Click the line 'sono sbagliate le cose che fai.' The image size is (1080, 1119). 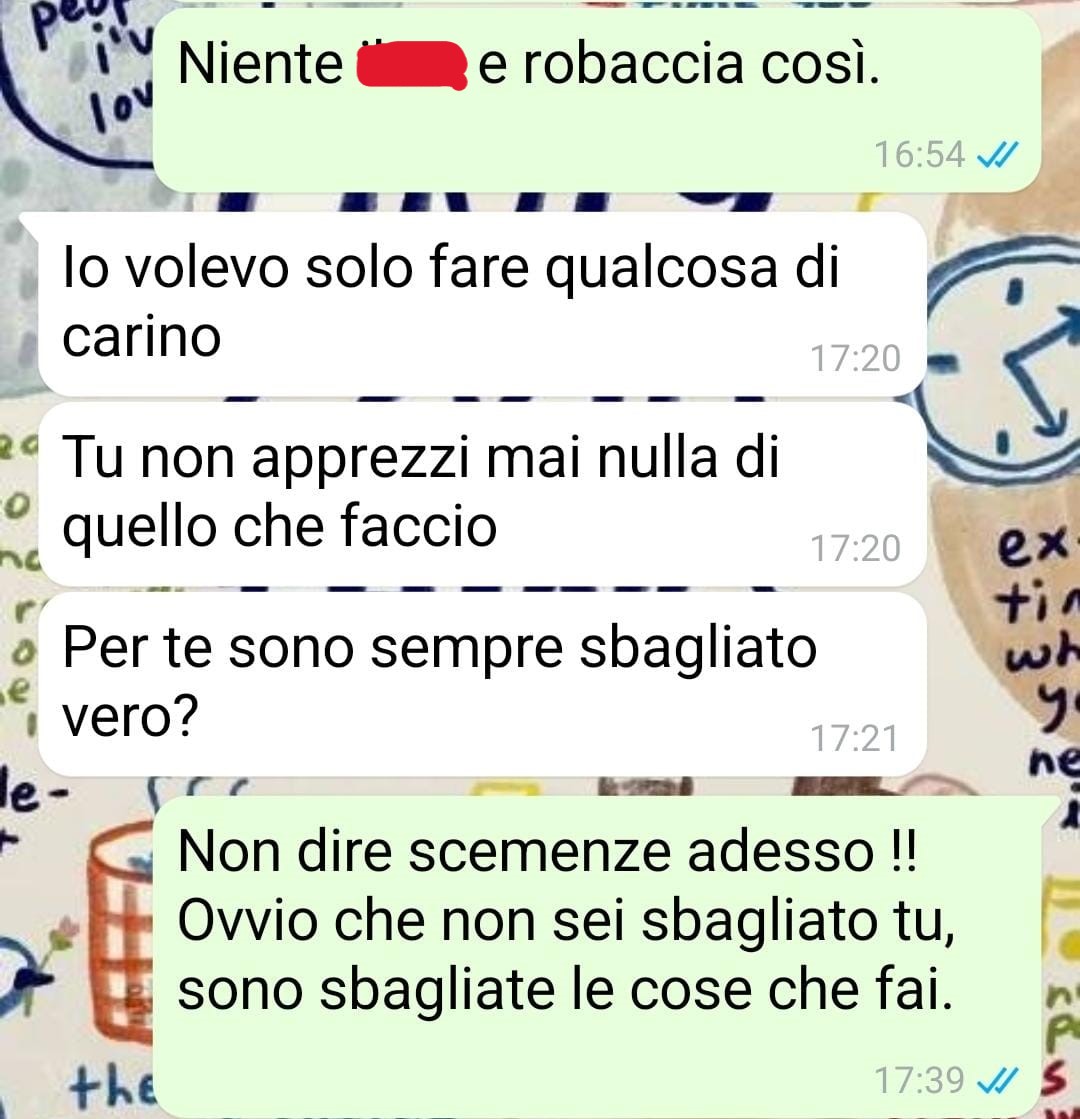[565, 990]
